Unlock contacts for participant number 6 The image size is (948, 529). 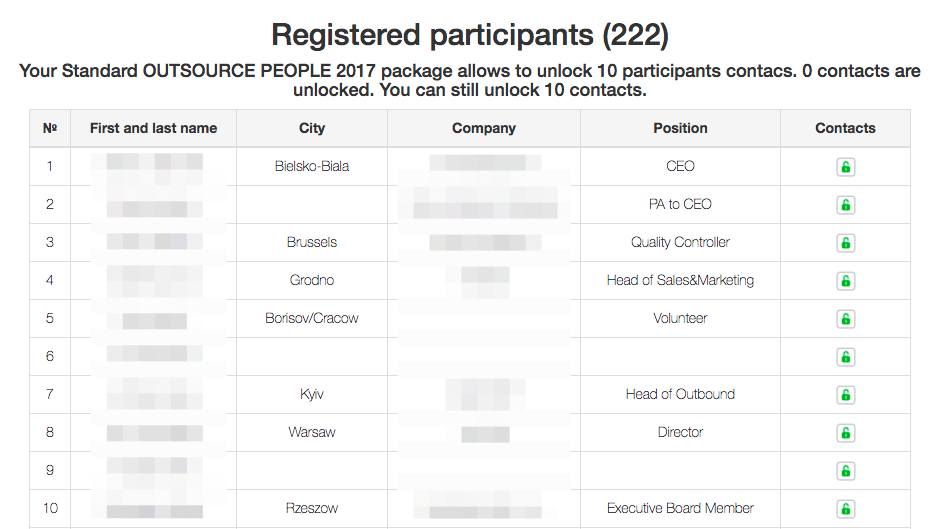click(x=845, y=357)
